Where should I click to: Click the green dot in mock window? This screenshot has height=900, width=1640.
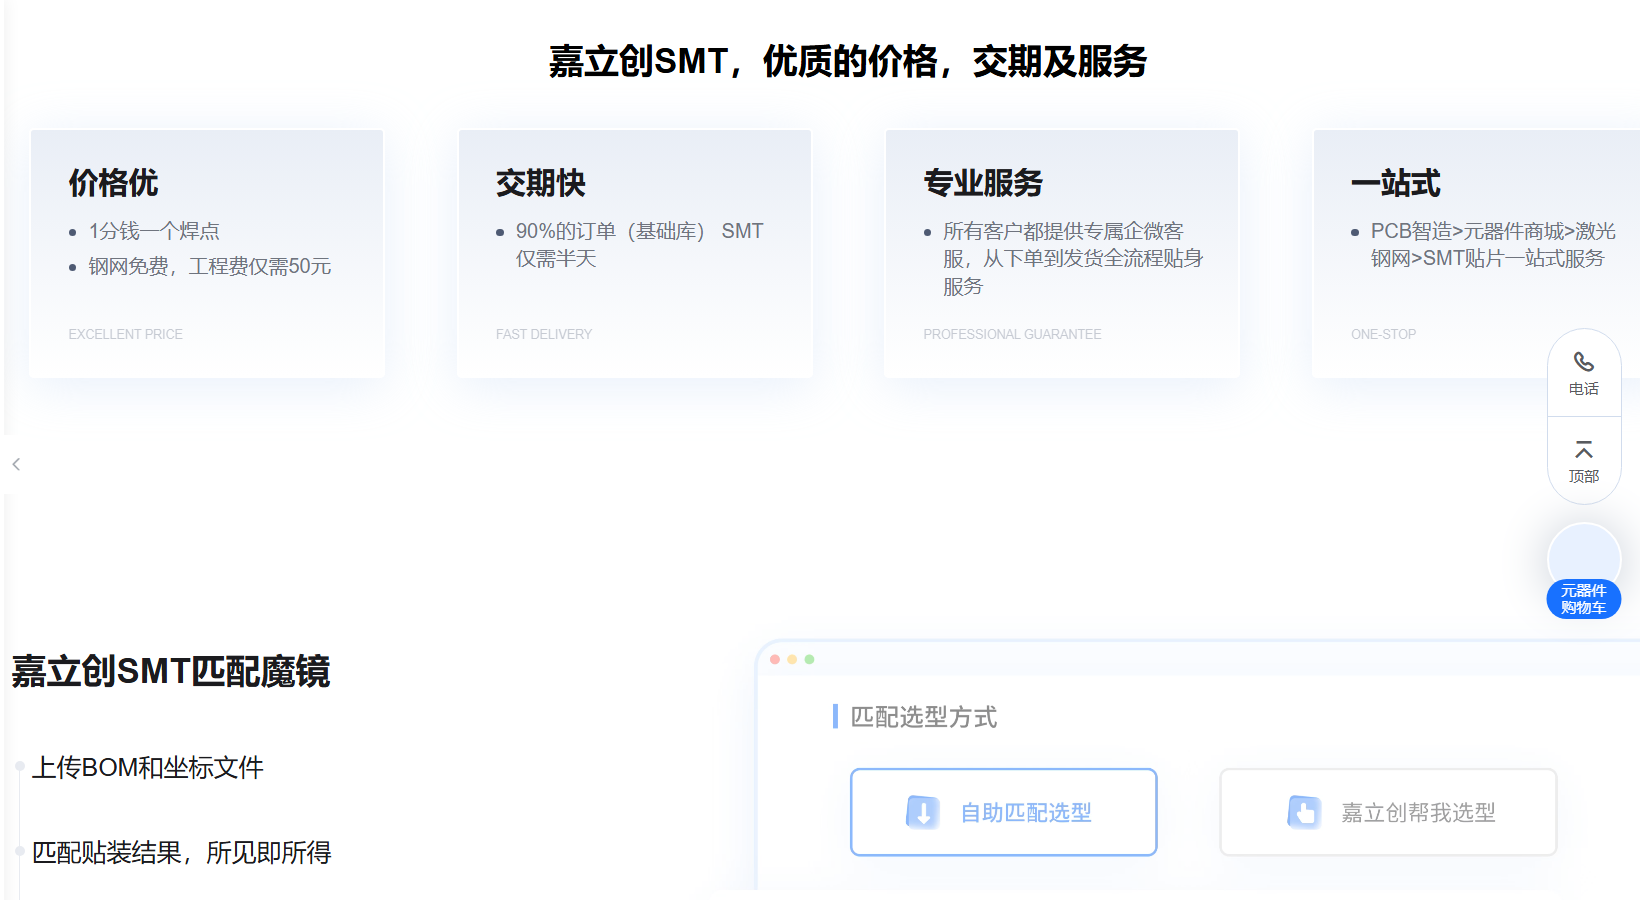pyautogui.click(x=809, y=659)
